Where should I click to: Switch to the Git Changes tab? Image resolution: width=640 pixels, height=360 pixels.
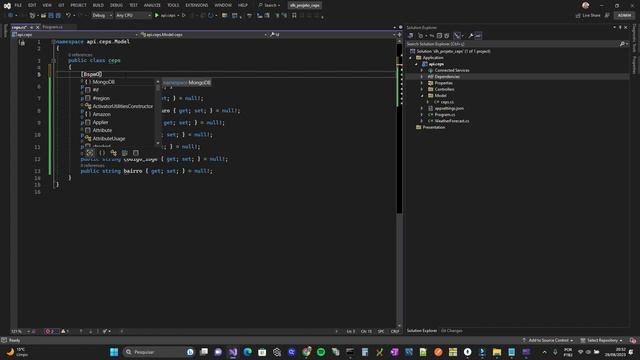[451, 331]
